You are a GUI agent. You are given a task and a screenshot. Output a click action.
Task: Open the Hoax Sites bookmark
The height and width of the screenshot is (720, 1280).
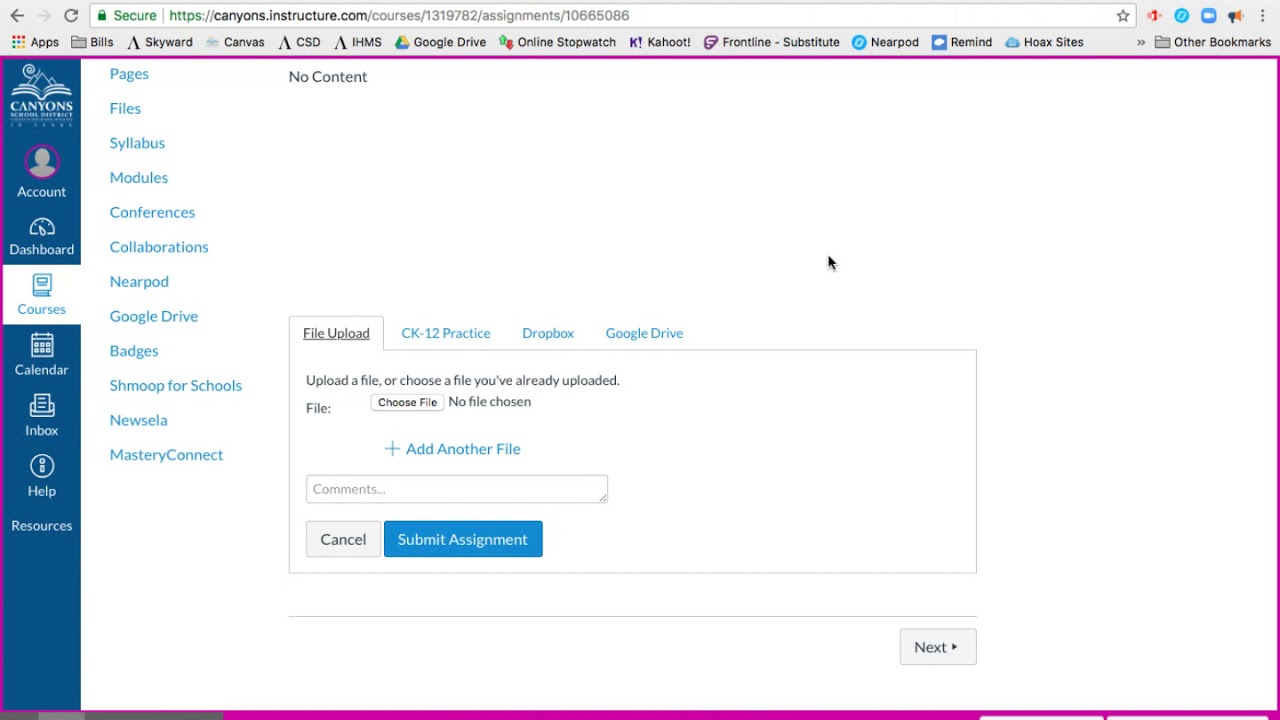1044,42
